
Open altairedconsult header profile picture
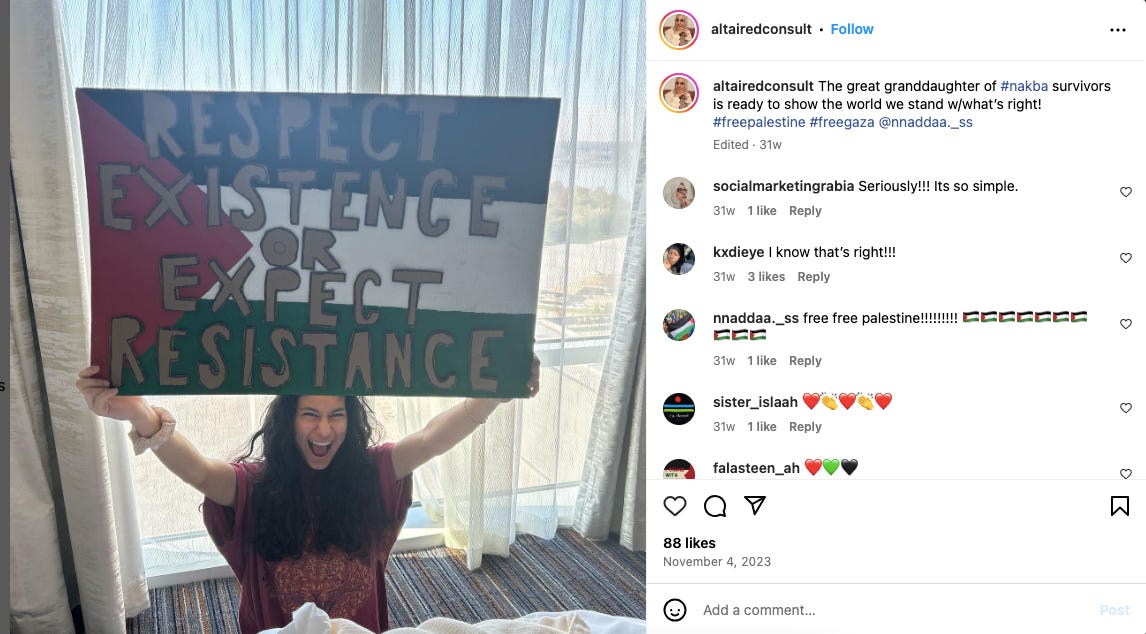(x=679, y=30)
